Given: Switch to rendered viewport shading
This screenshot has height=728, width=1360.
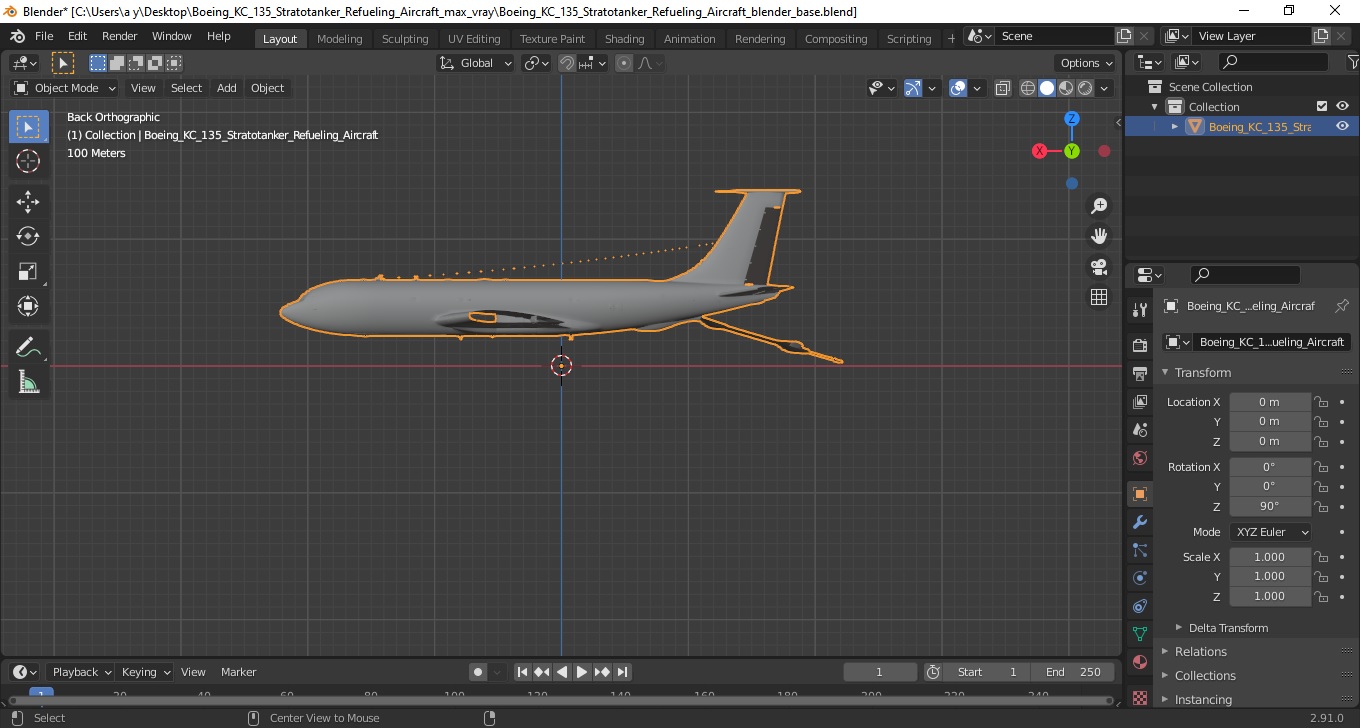Looking at the screenshot, I should (x=1085, y=88).
